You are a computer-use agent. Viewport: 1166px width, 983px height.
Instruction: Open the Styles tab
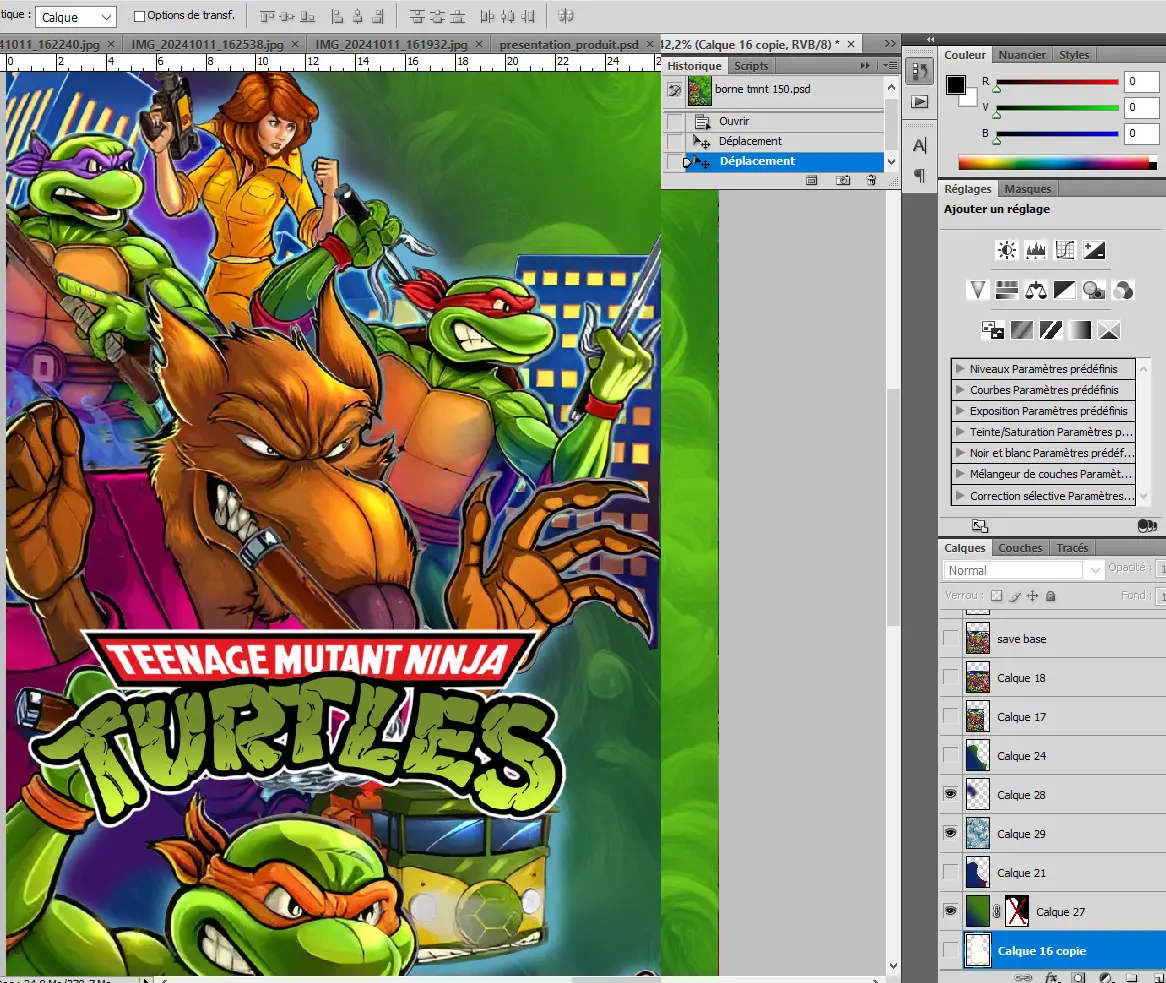pos(1074,54)
